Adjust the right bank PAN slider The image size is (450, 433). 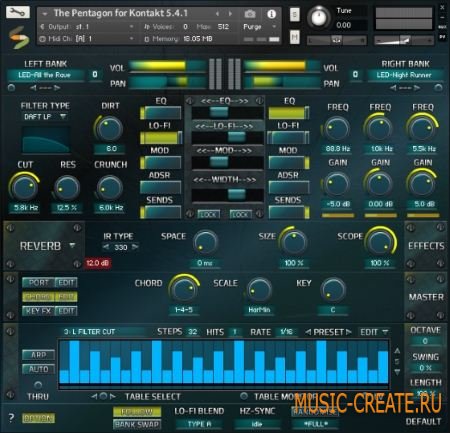pyautogui.click(x=282, y=82)
